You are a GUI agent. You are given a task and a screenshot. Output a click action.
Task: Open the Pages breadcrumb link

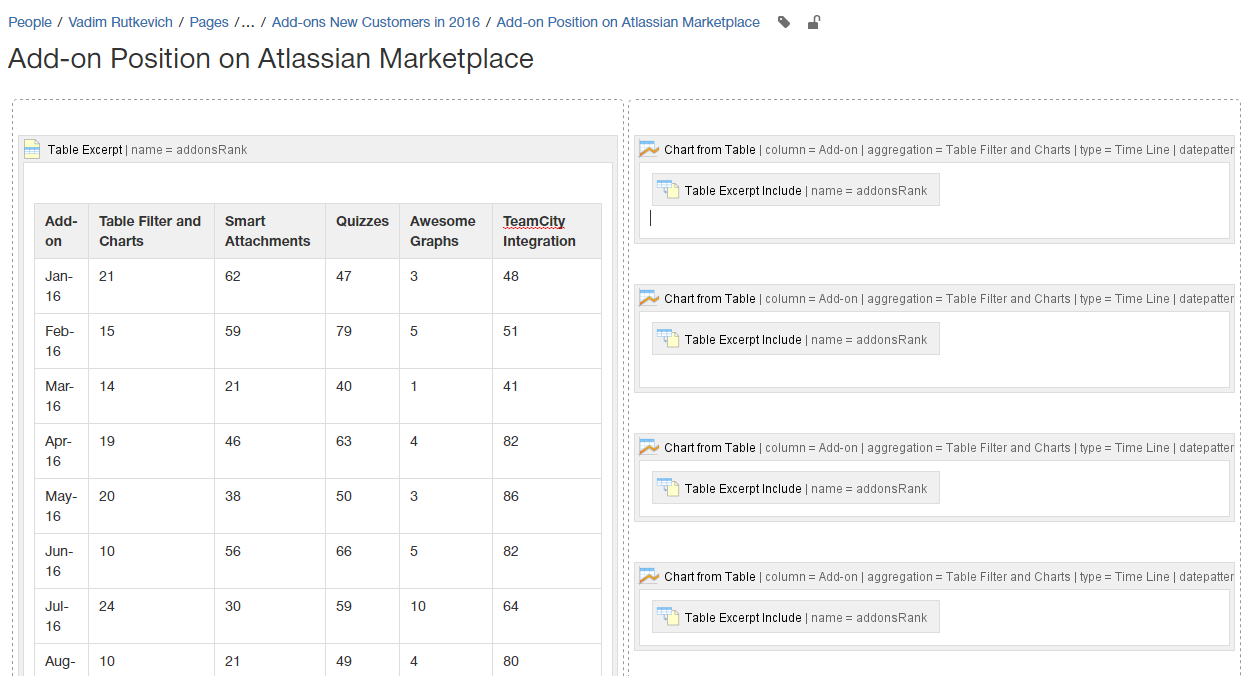209,21
